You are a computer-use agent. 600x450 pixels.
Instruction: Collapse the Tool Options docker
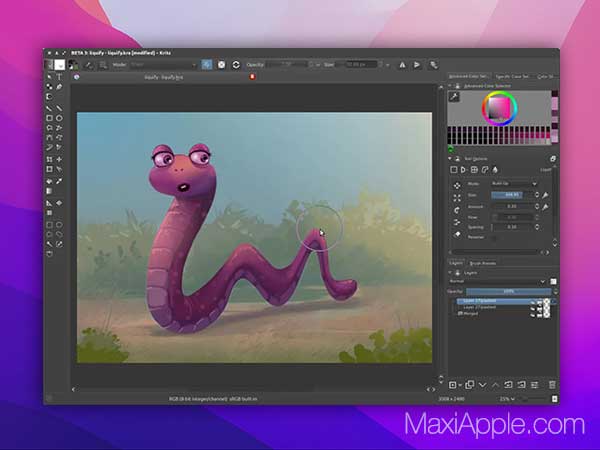pyautogui.click(x=450, y=158)
